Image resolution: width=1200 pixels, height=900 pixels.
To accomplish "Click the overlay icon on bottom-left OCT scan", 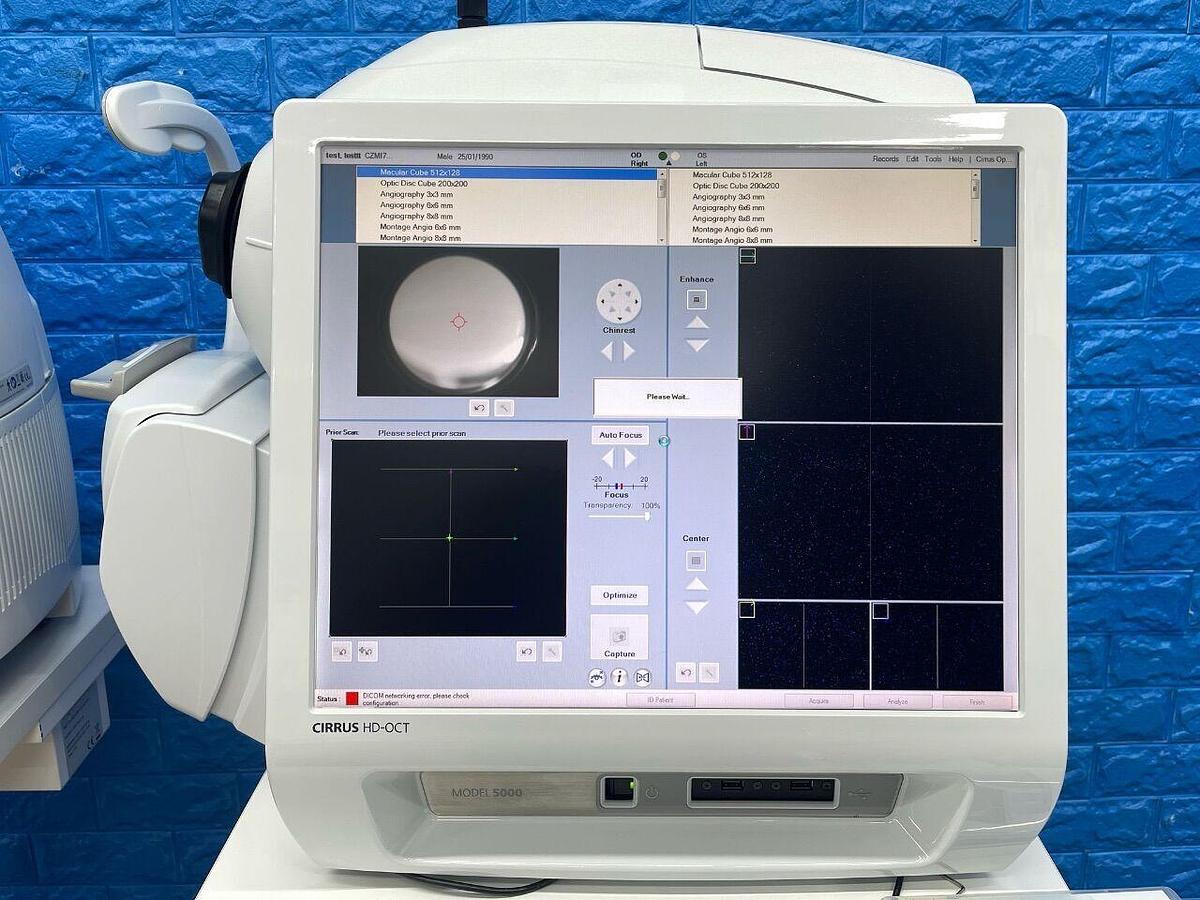I will [x=746, y=610].
